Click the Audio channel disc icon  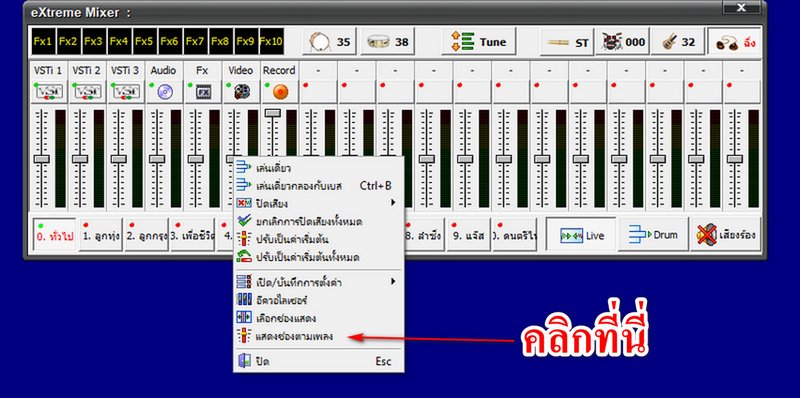point(165,92)
